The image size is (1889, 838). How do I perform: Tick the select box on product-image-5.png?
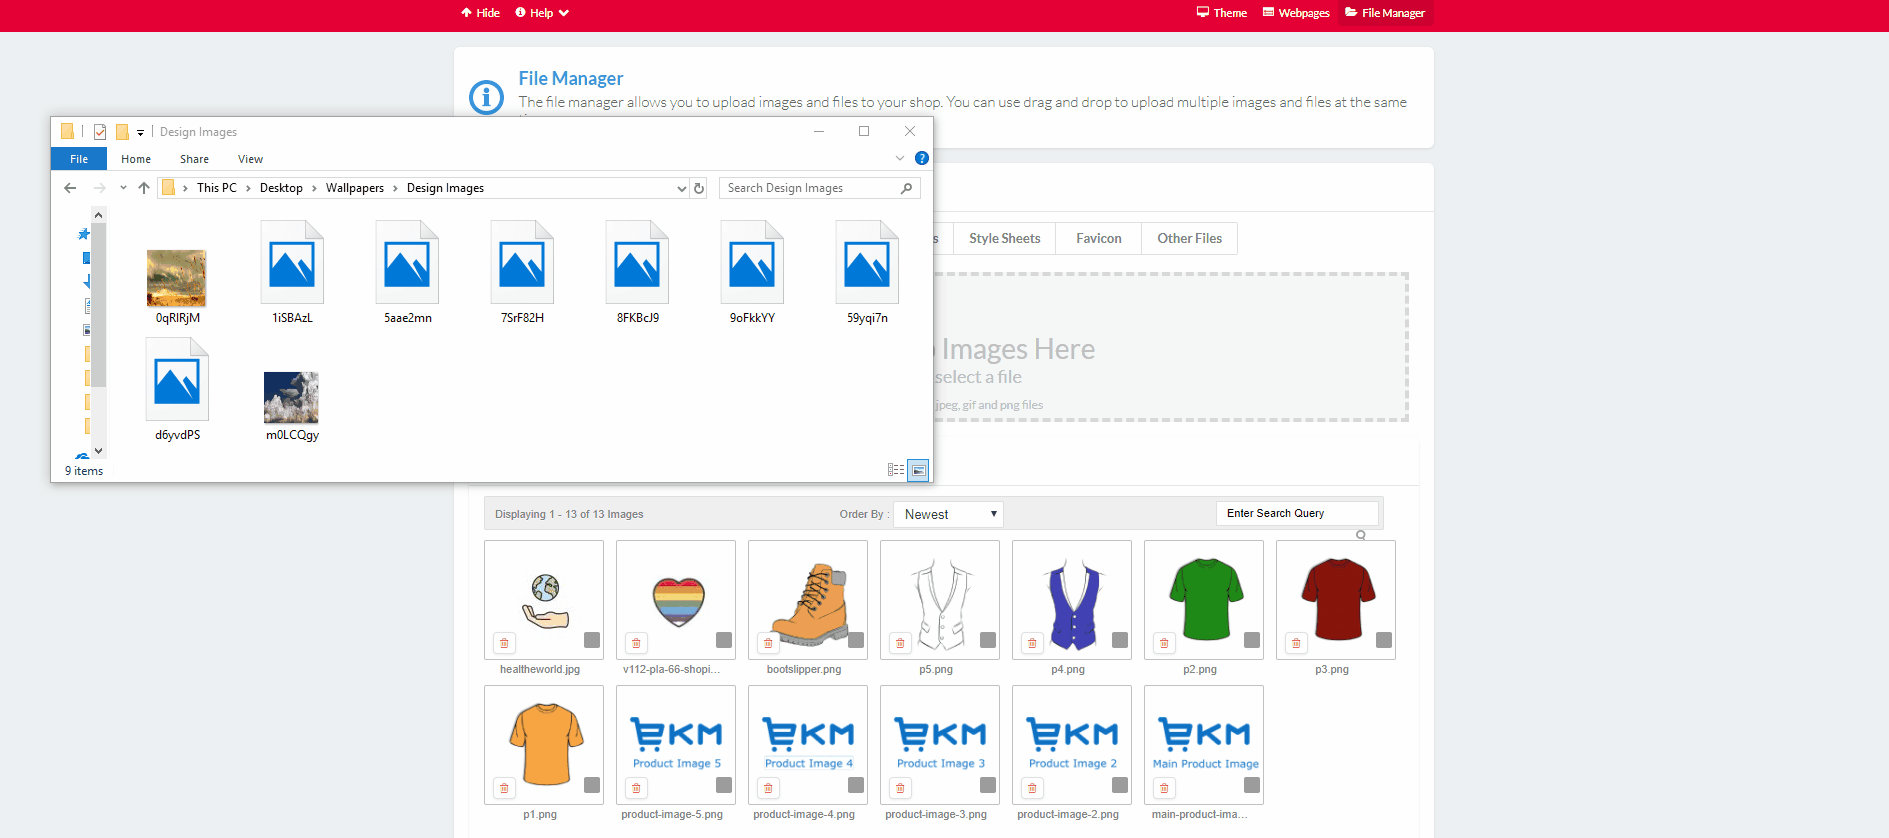point(724,785)
